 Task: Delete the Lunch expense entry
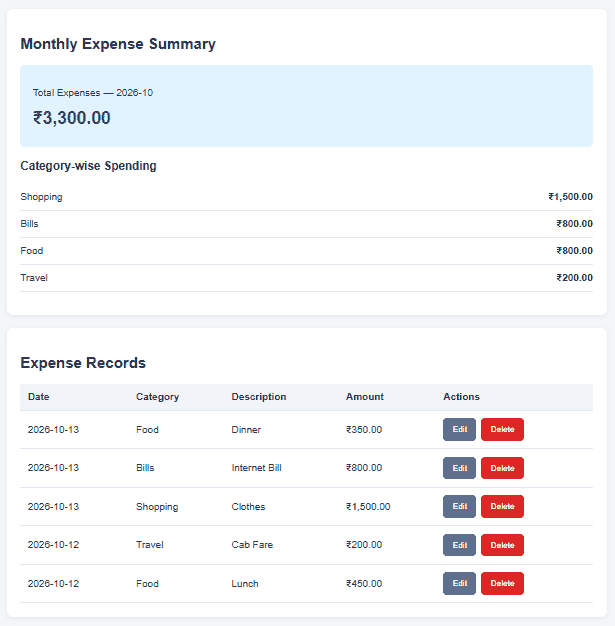click(502, 583)
